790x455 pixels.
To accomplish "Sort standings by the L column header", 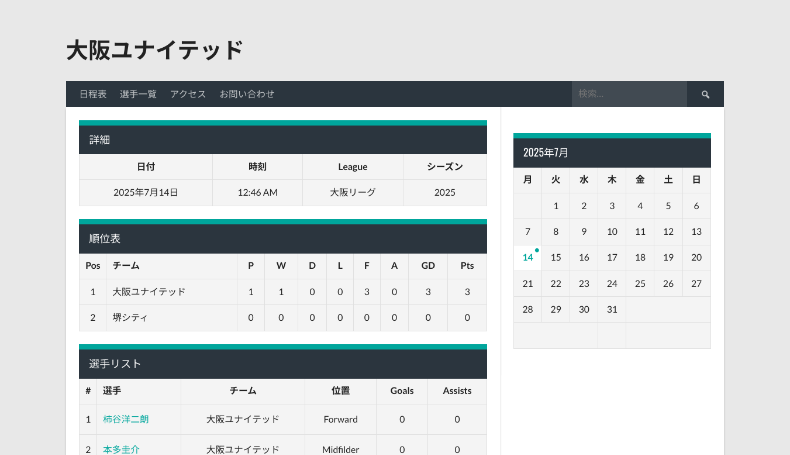I will coord(340,266).
